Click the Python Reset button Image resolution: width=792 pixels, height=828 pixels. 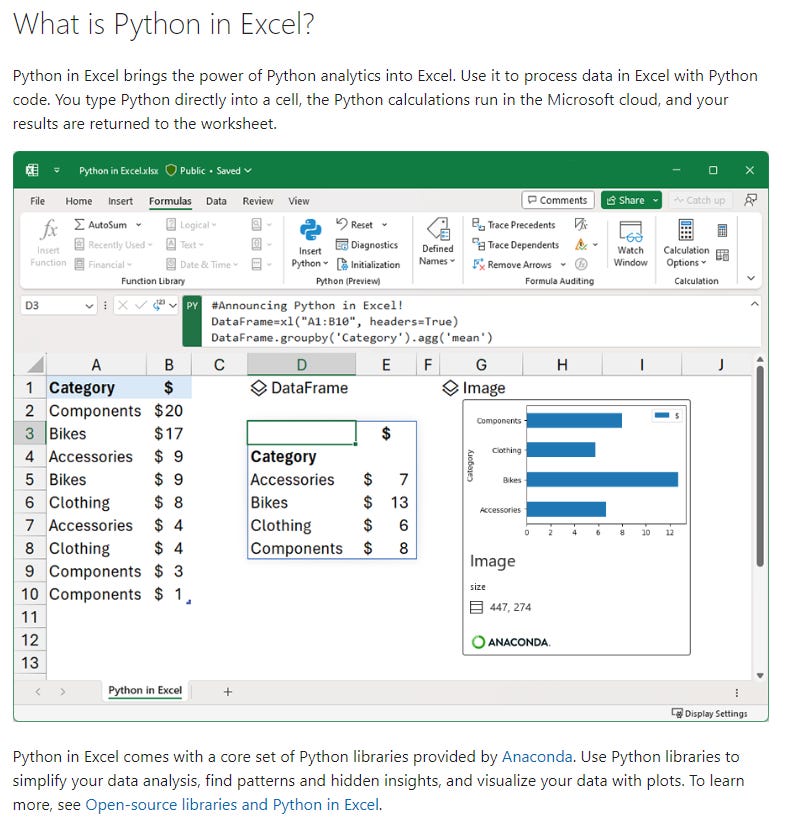(354, 224)
